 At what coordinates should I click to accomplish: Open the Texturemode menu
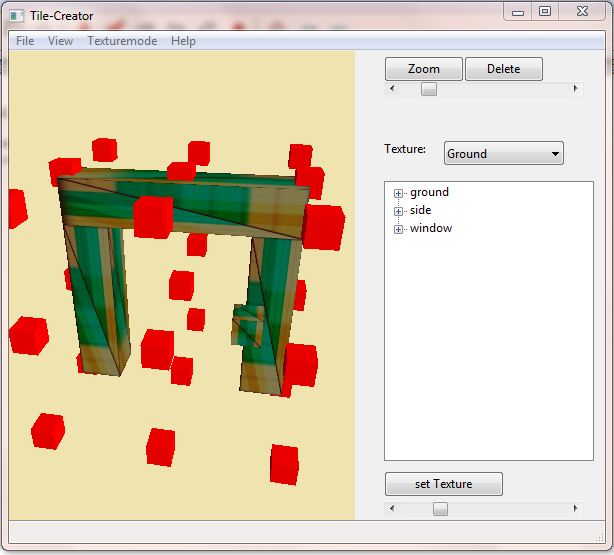tap(122, 41)
